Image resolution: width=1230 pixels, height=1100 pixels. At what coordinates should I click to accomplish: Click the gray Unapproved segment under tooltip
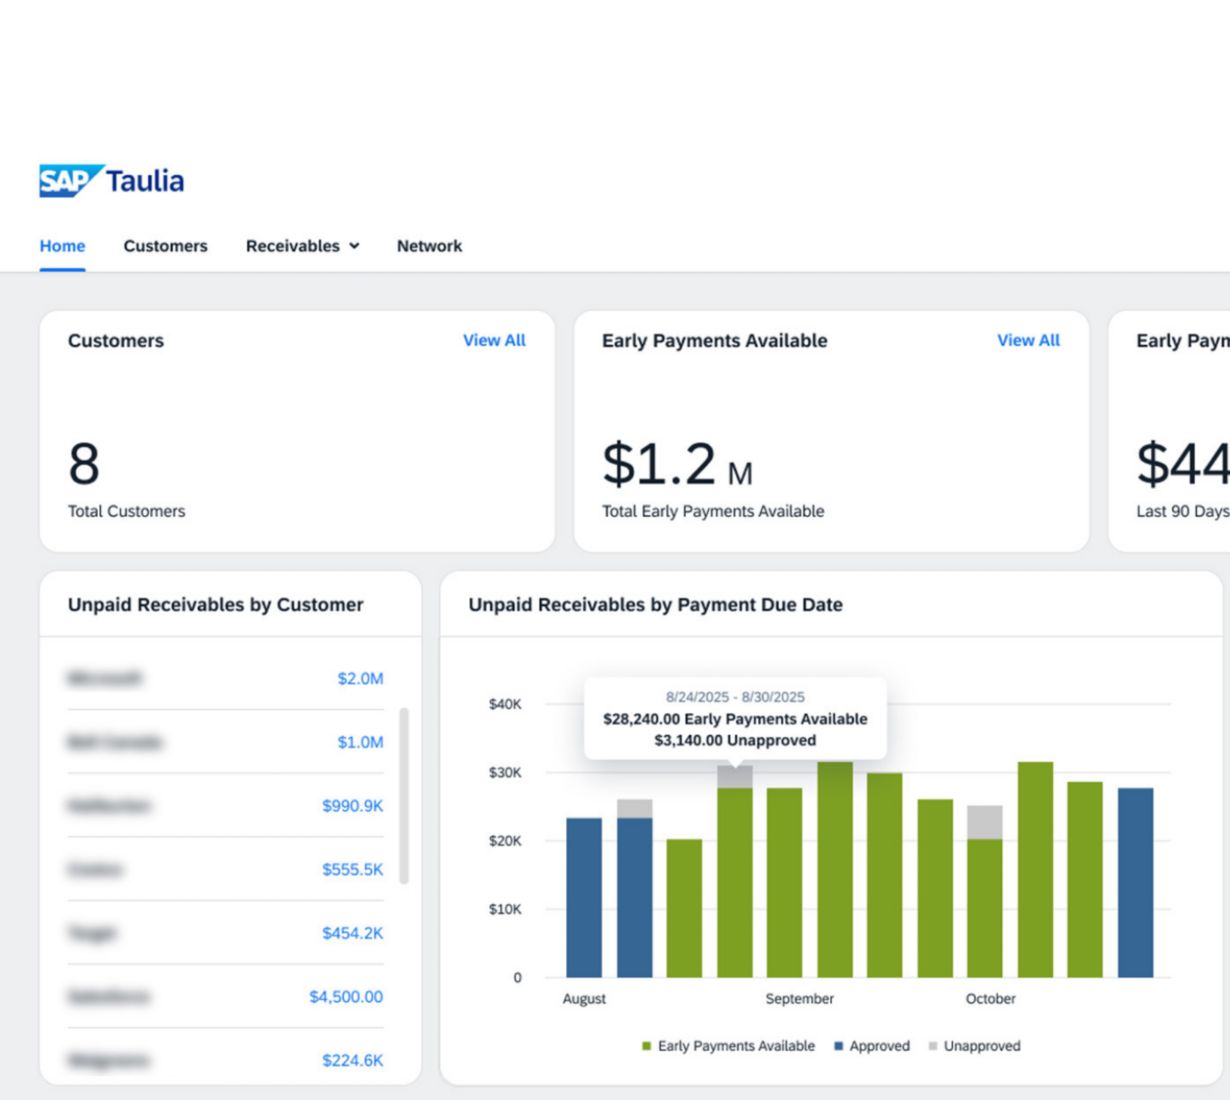(735, 777)
